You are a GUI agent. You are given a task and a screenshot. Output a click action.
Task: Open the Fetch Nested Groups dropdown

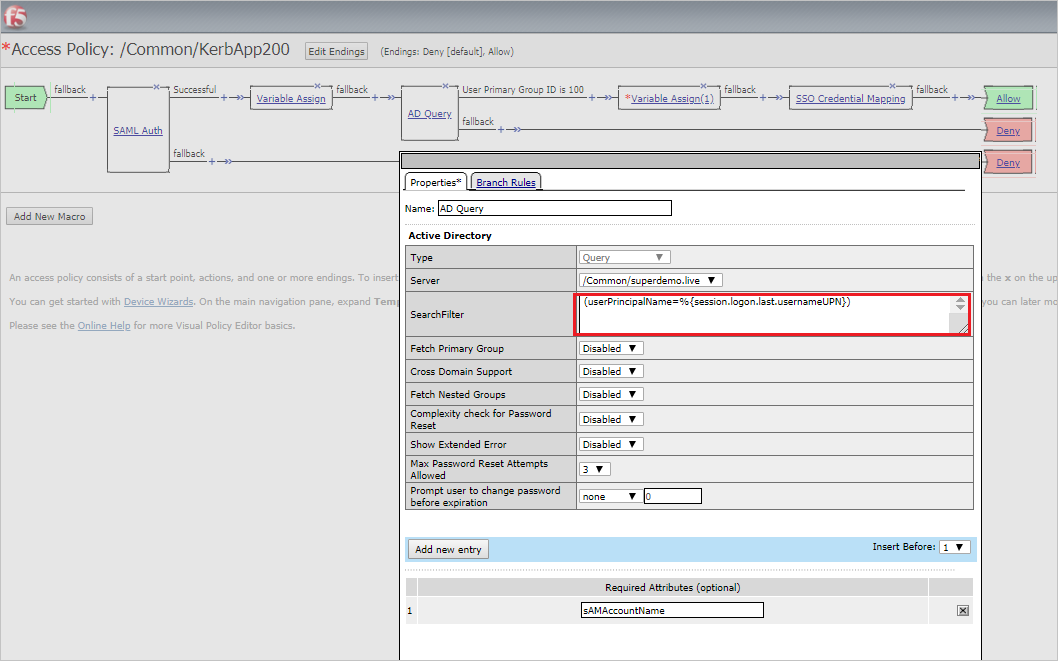pos(611,394)
